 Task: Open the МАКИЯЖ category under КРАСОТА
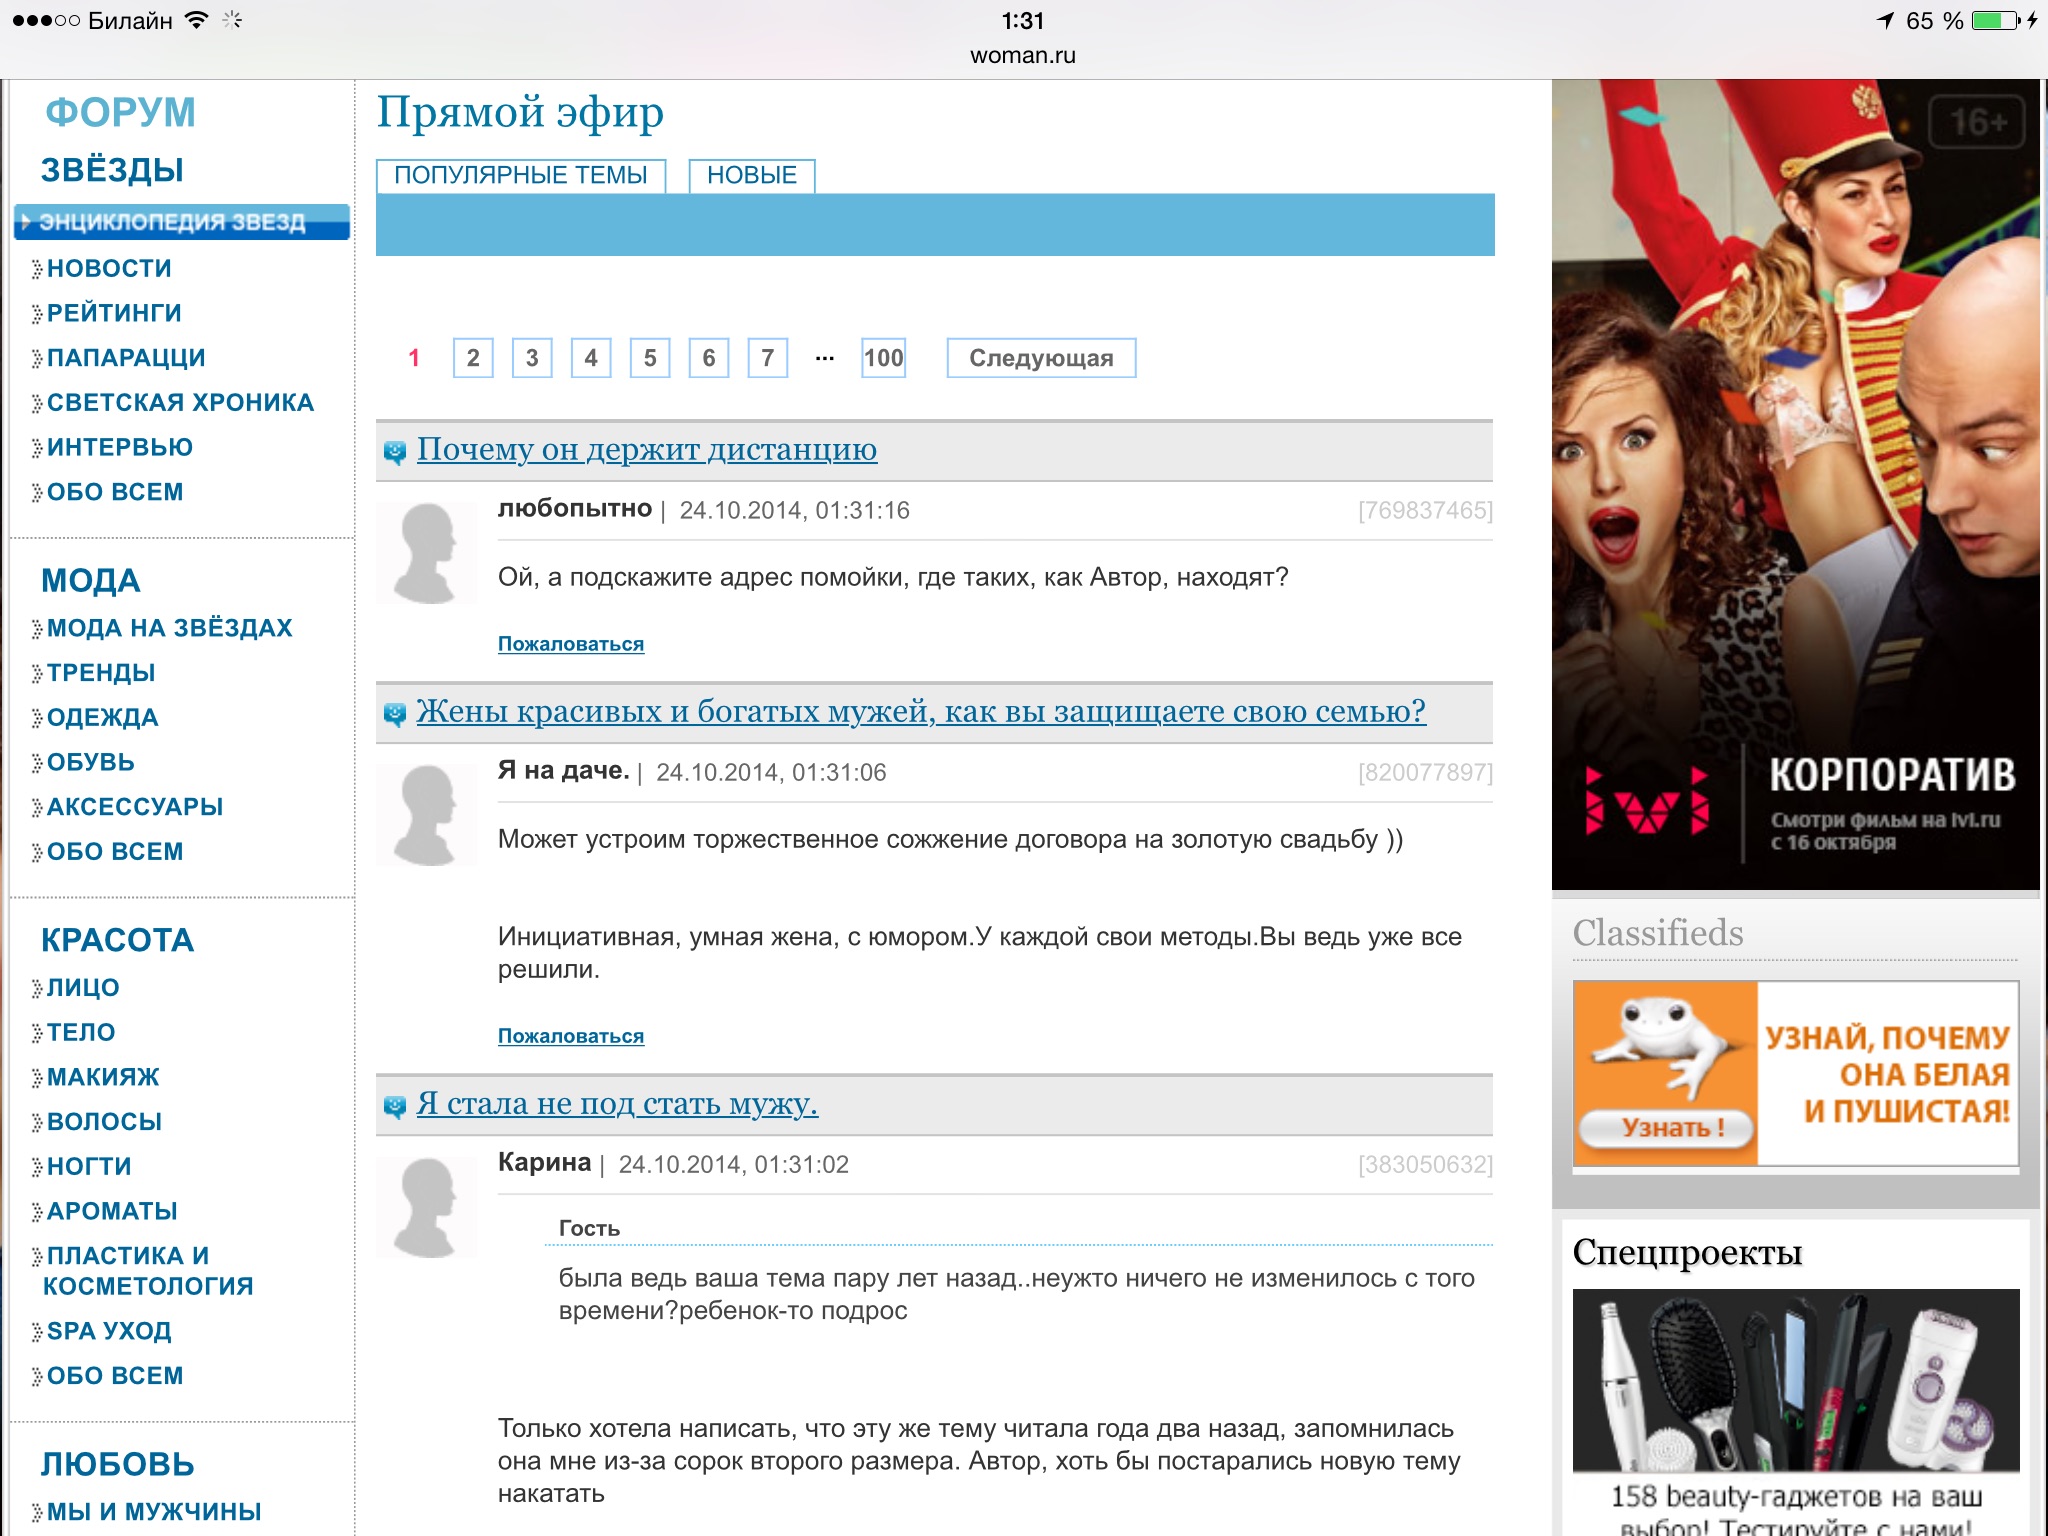(x=103, y=1077)
